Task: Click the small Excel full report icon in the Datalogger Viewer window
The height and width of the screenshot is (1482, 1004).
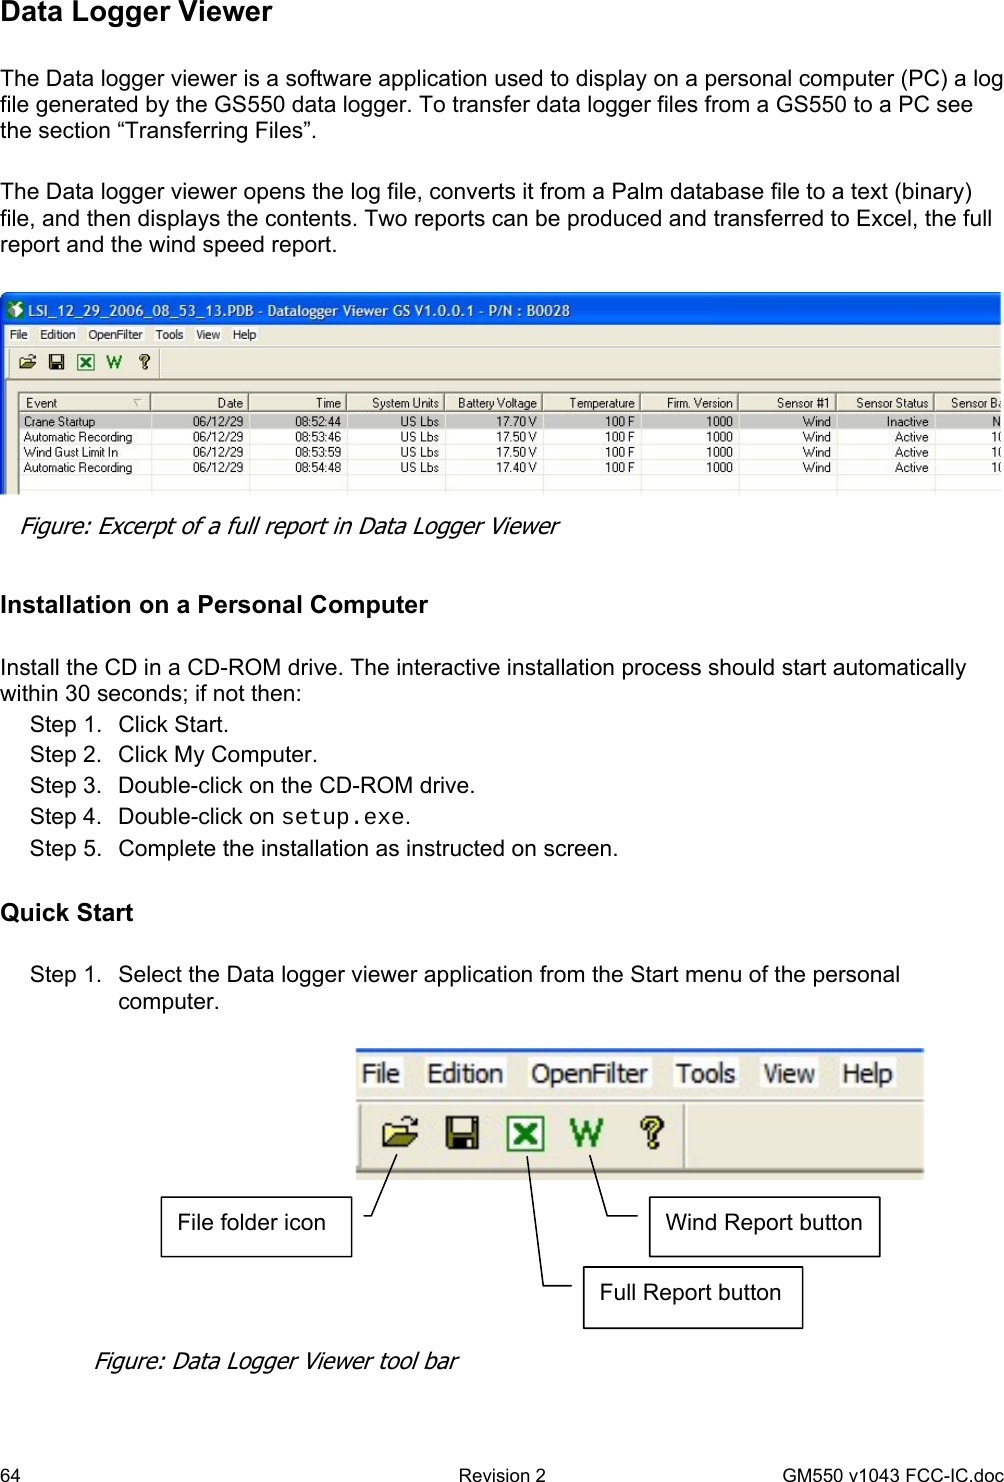Action: click(86, 362)
